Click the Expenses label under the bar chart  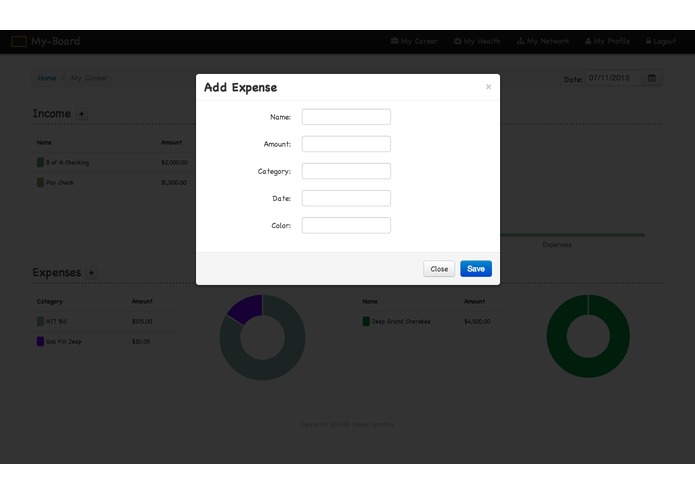tap(557, 245)
